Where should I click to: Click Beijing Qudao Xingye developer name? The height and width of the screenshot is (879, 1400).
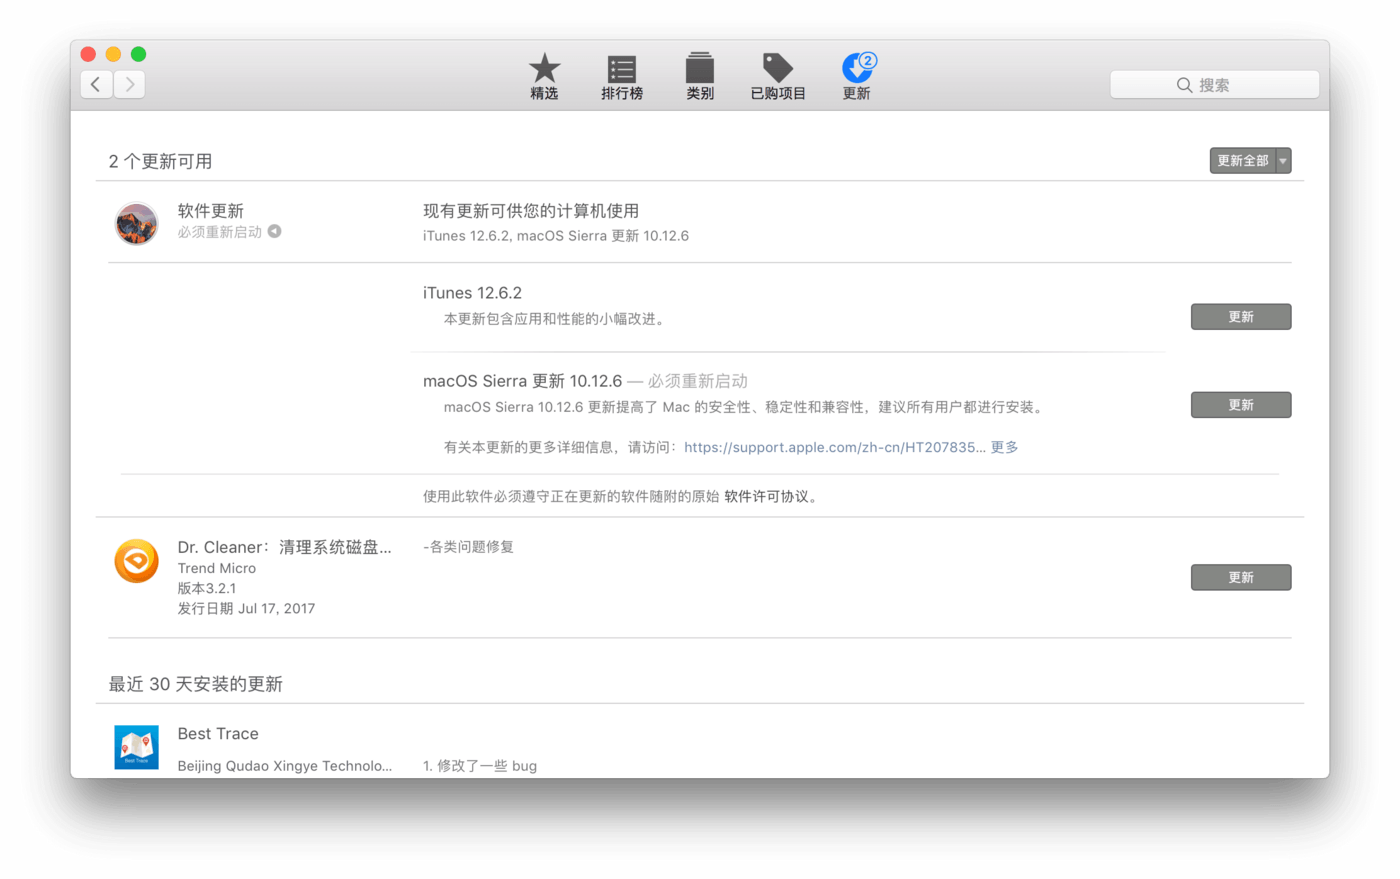click(285, 766)
